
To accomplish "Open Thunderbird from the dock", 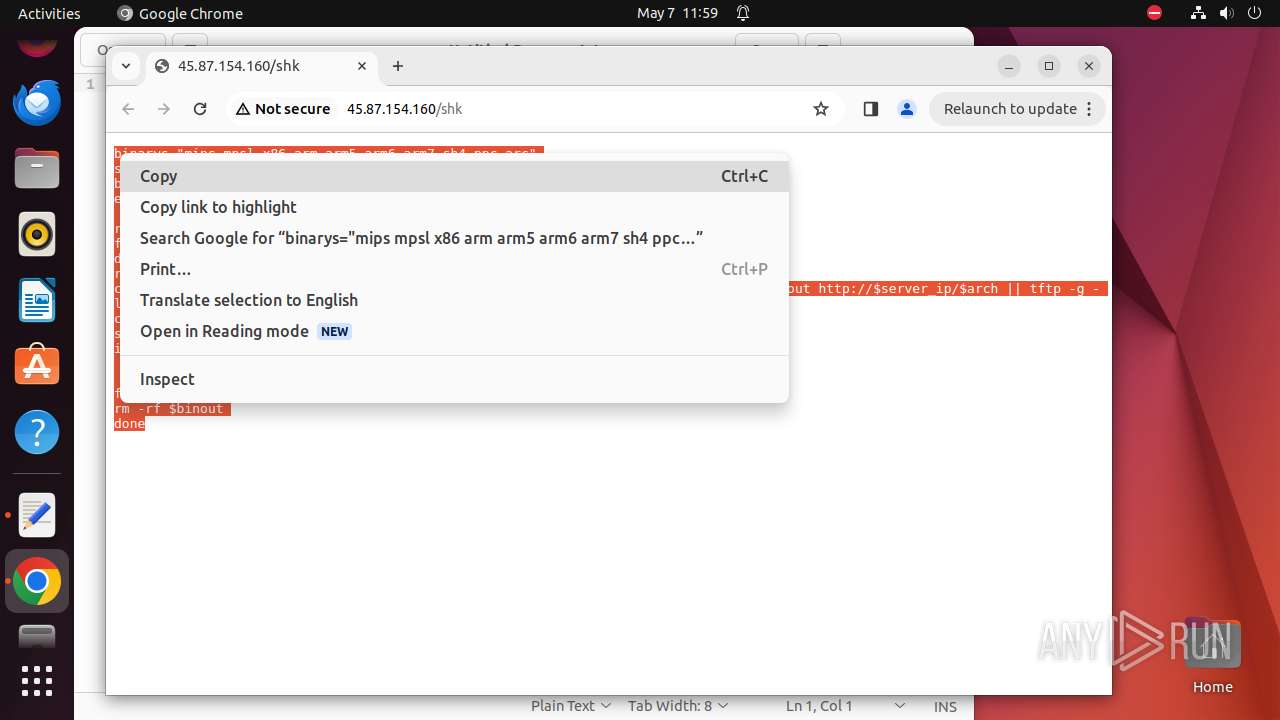I will (37, 102).
